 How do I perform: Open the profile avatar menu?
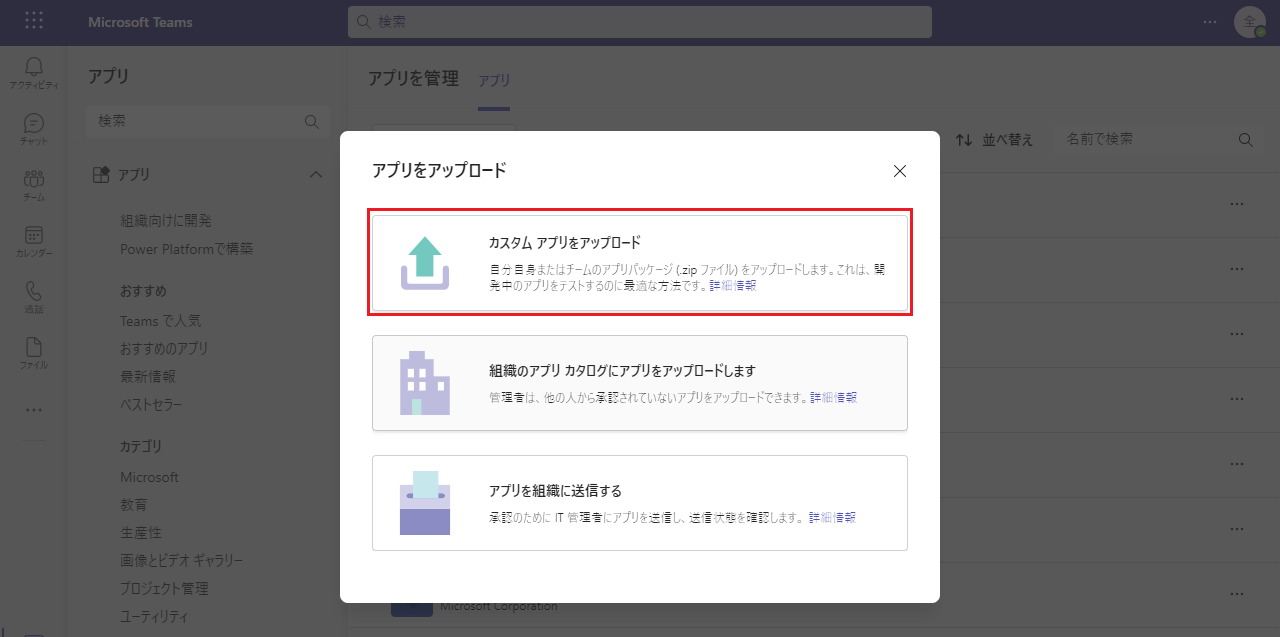1250,22
